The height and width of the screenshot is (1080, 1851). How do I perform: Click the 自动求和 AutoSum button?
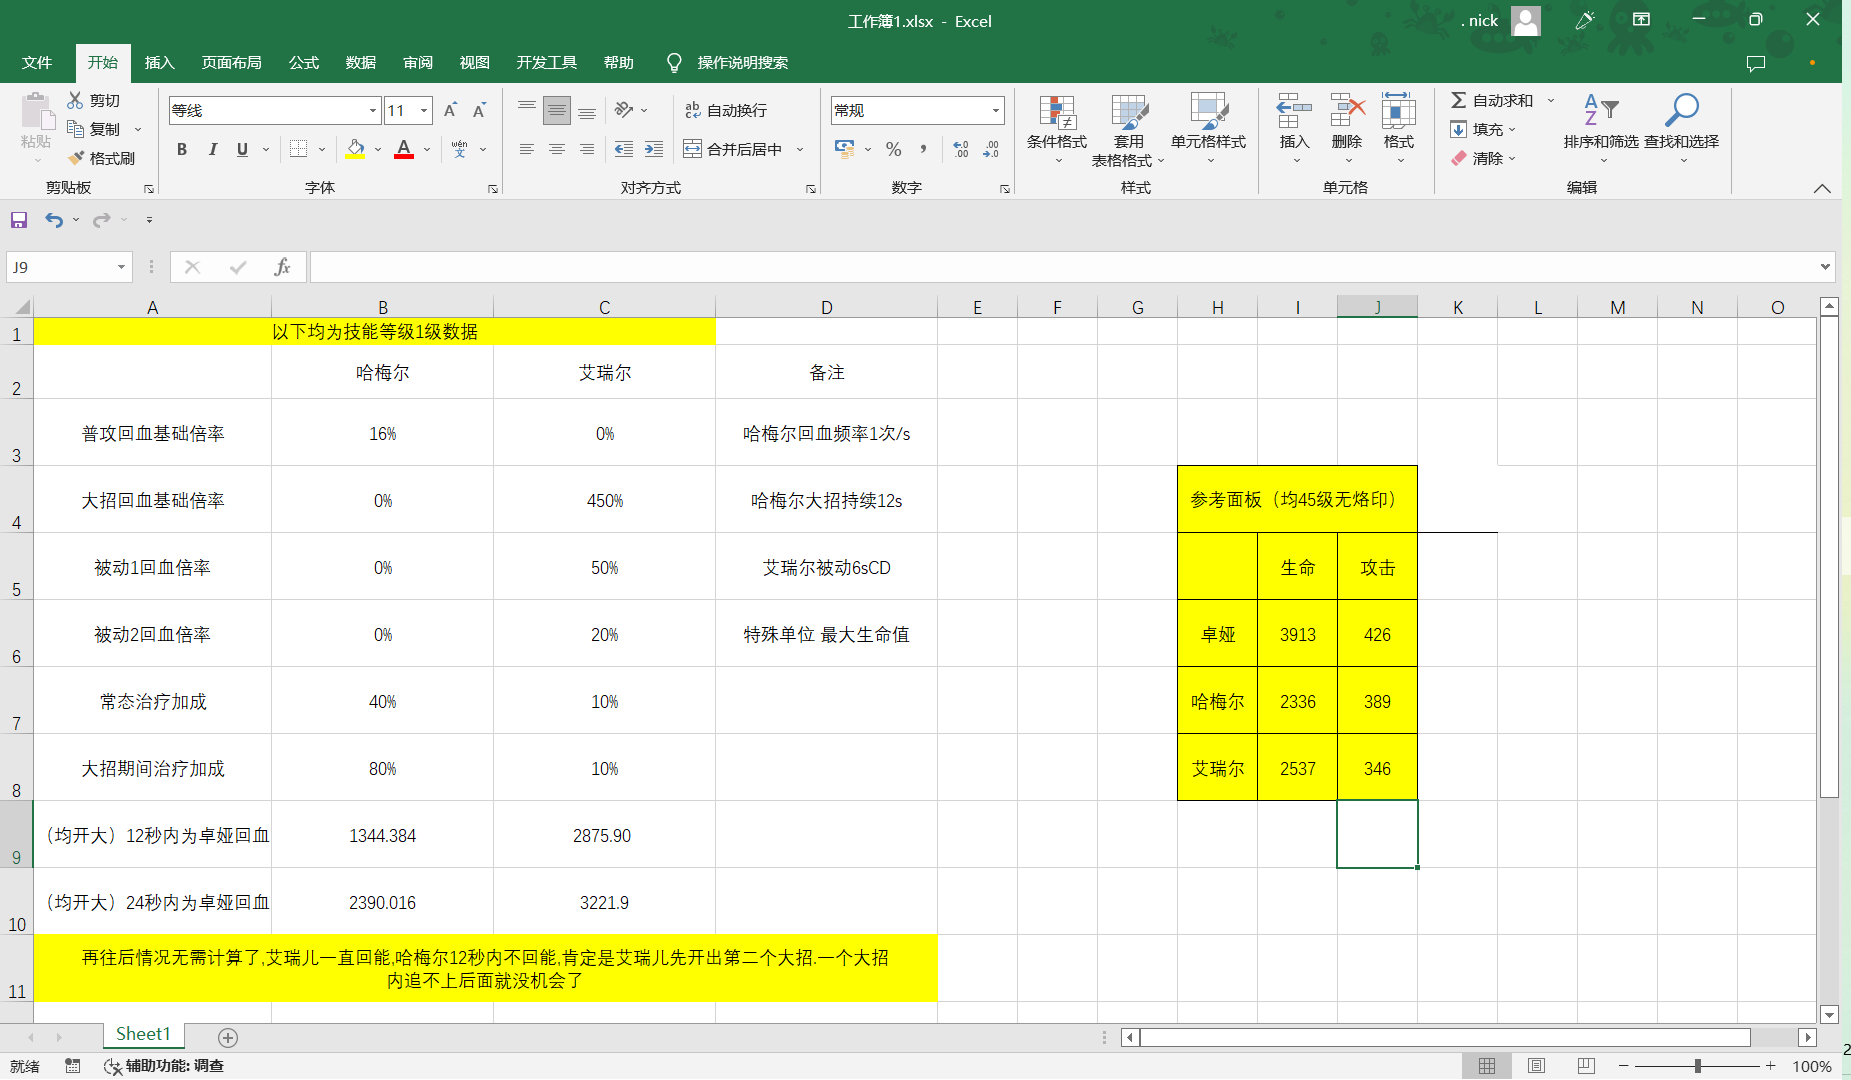click(x=1491, y=100)
